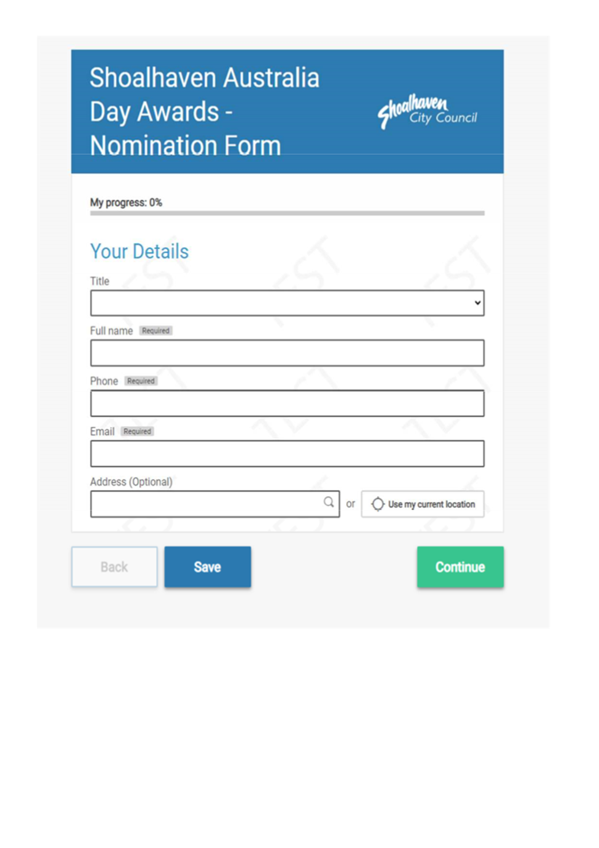Click the Your Details heading

coord(139,252)
